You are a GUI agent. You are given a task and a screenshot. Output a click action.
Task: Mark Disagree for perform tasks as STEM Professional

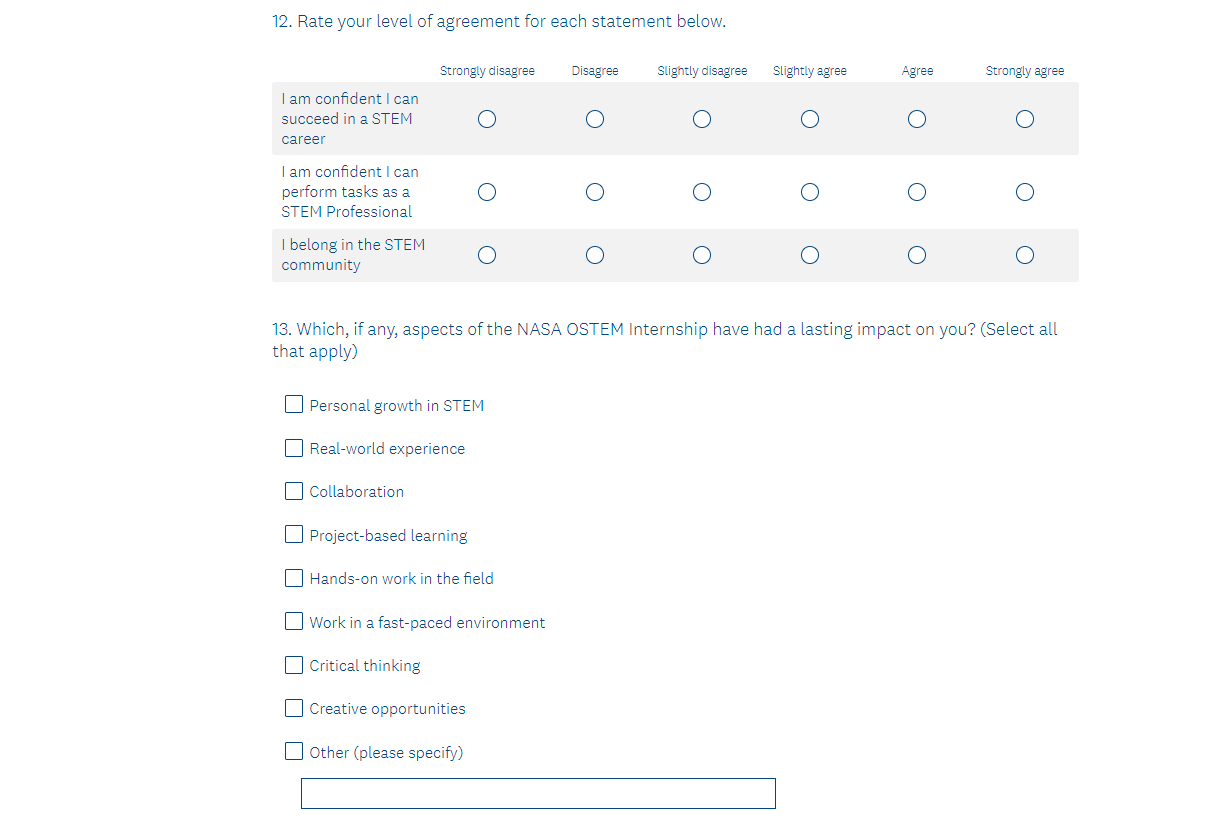pyautogui.click(x=595, y=192)
